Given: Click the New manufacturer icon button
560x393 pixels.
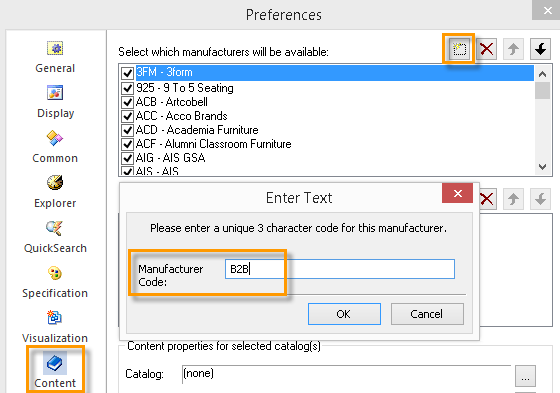Looking at the screenshot, I should pos(459,49).
